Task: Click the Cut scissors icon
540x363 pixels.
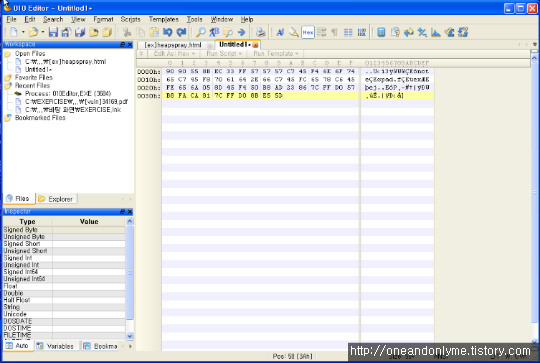Action: pyautogui.click(x=127, y=32)
